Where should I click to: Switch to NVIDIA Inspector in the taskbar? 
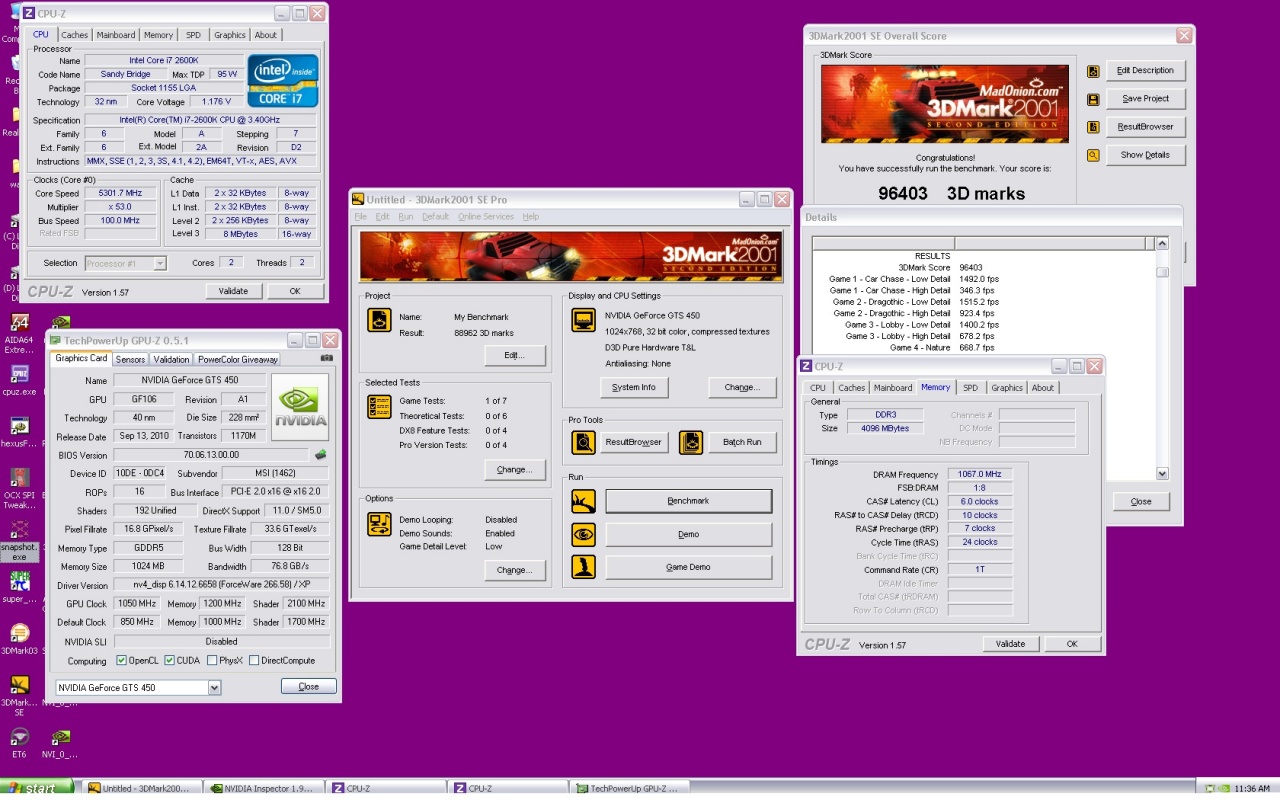(x=263, y=789)
